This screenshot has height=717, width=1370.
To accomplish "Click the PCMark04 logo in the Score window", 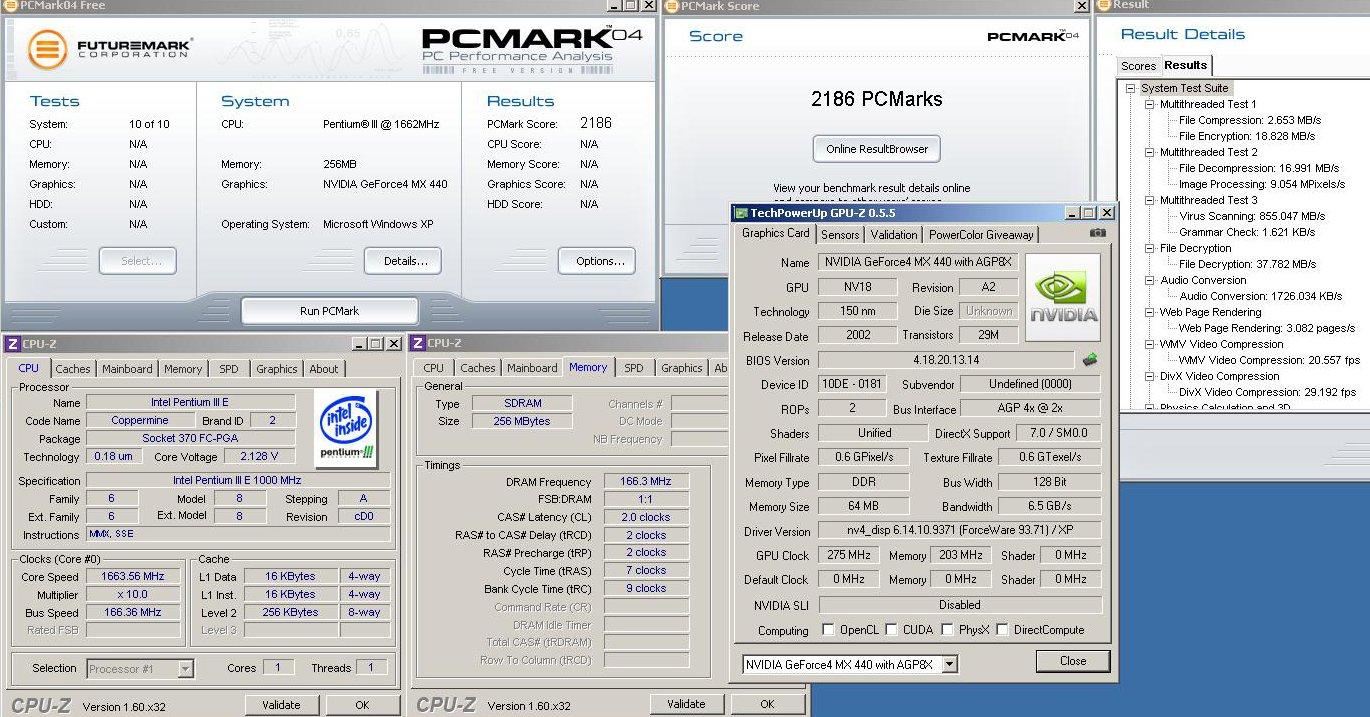I will pos(1032,36).
